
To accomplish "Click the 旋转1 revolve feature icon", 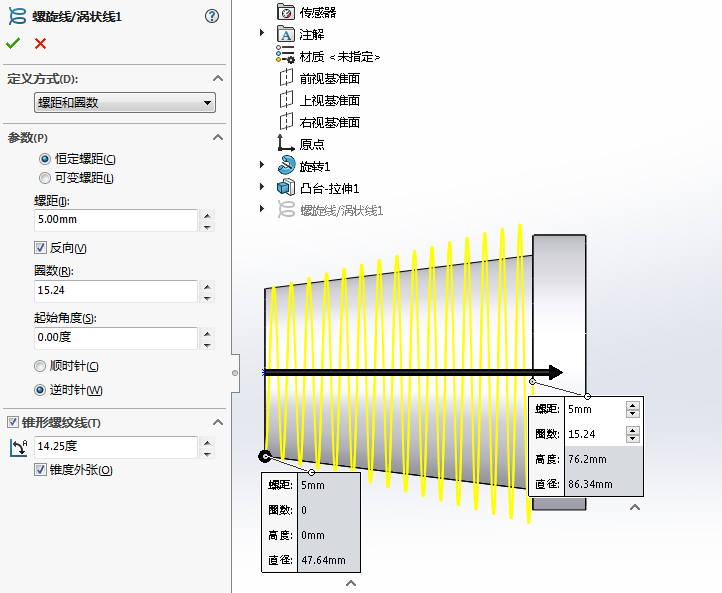I will coord(286,166).
